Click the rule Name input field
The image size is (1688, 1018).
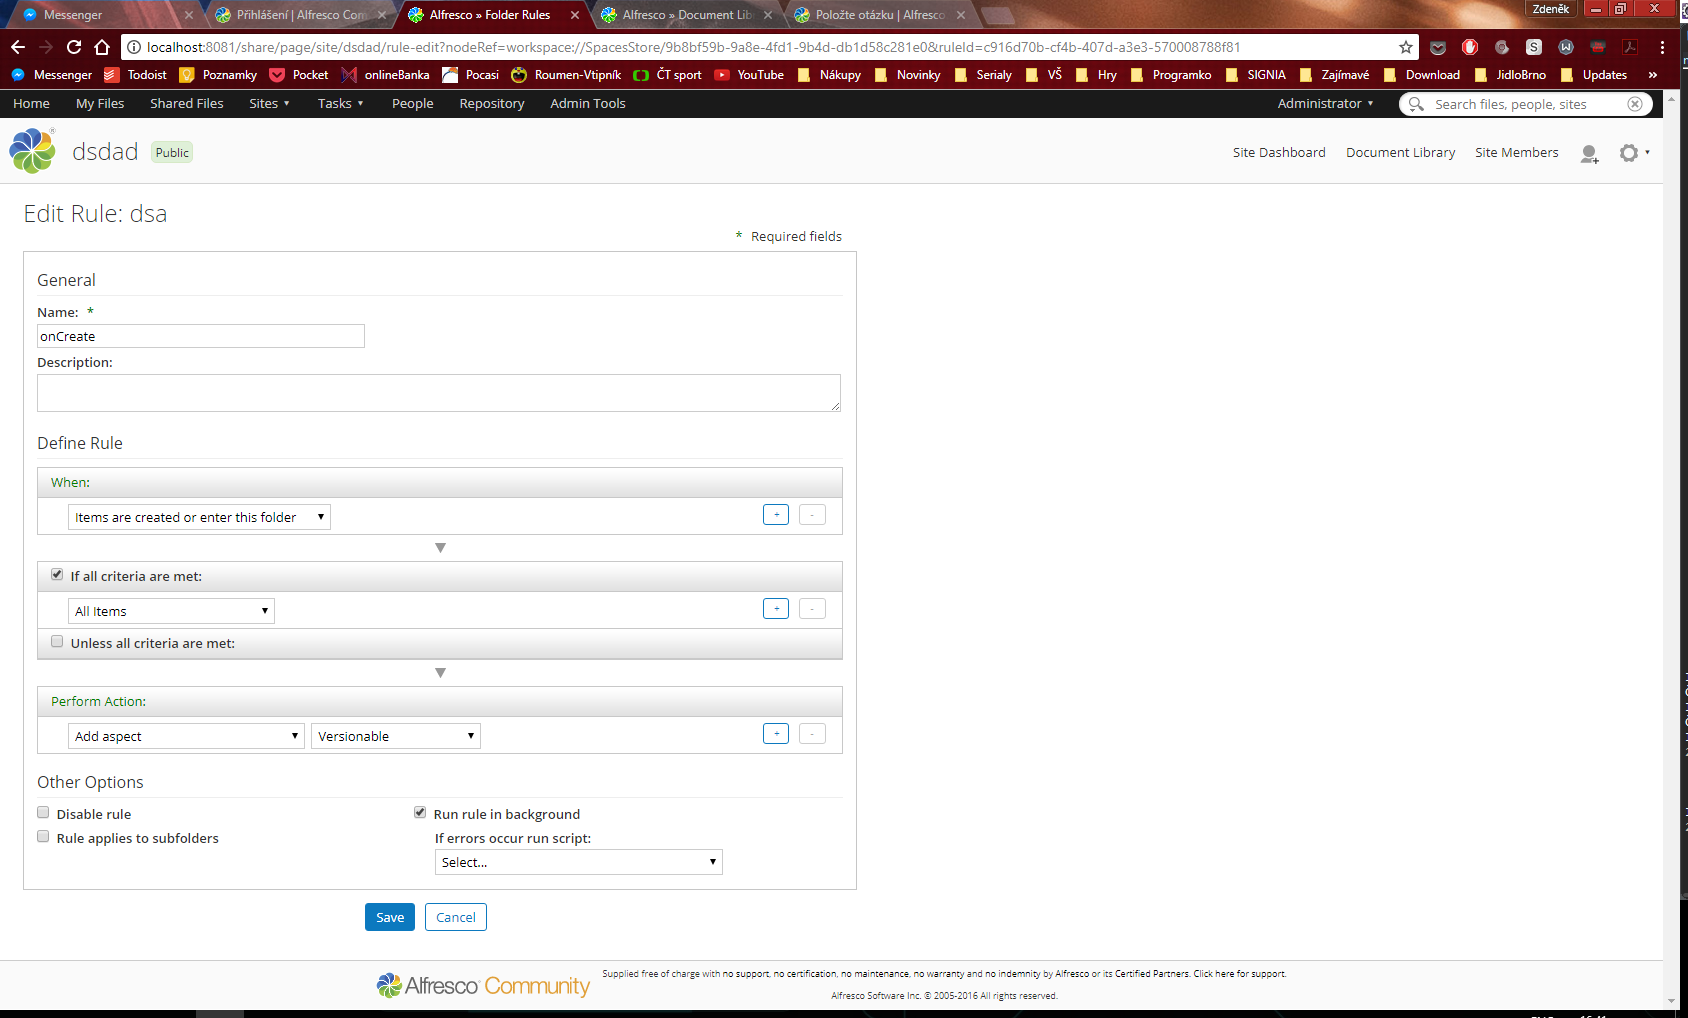(x=201, y=336)
